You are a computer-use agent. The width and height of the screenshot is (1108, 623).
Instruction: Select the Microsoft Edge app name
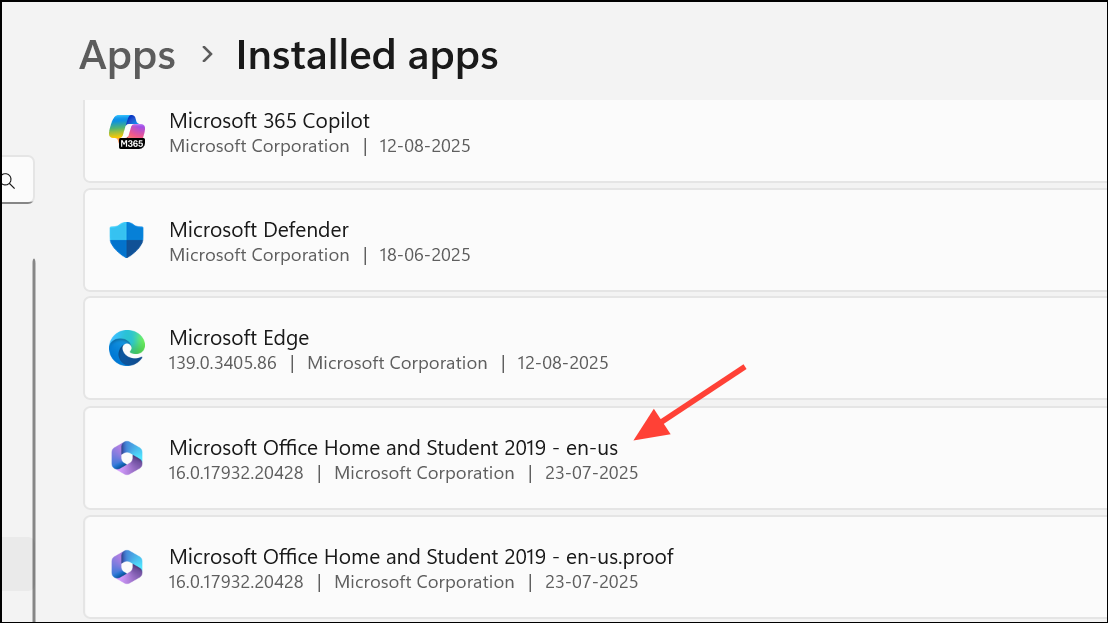coord(239,338)
